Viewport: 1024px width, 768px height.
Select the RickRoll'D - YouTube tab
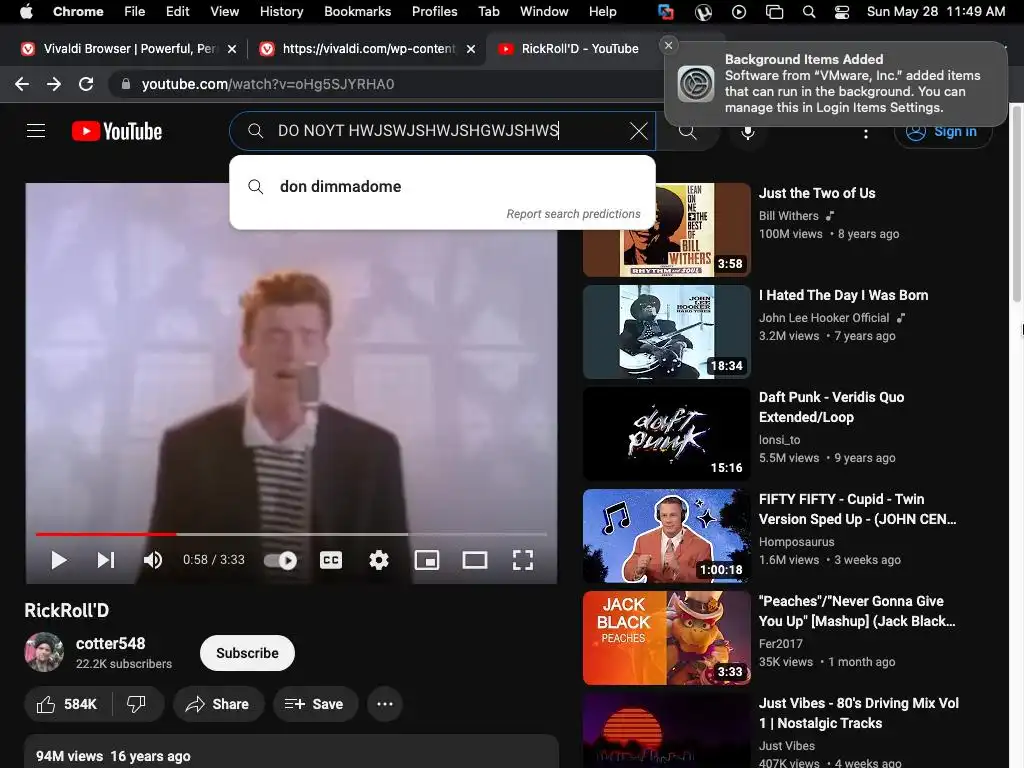click(580, 49)
